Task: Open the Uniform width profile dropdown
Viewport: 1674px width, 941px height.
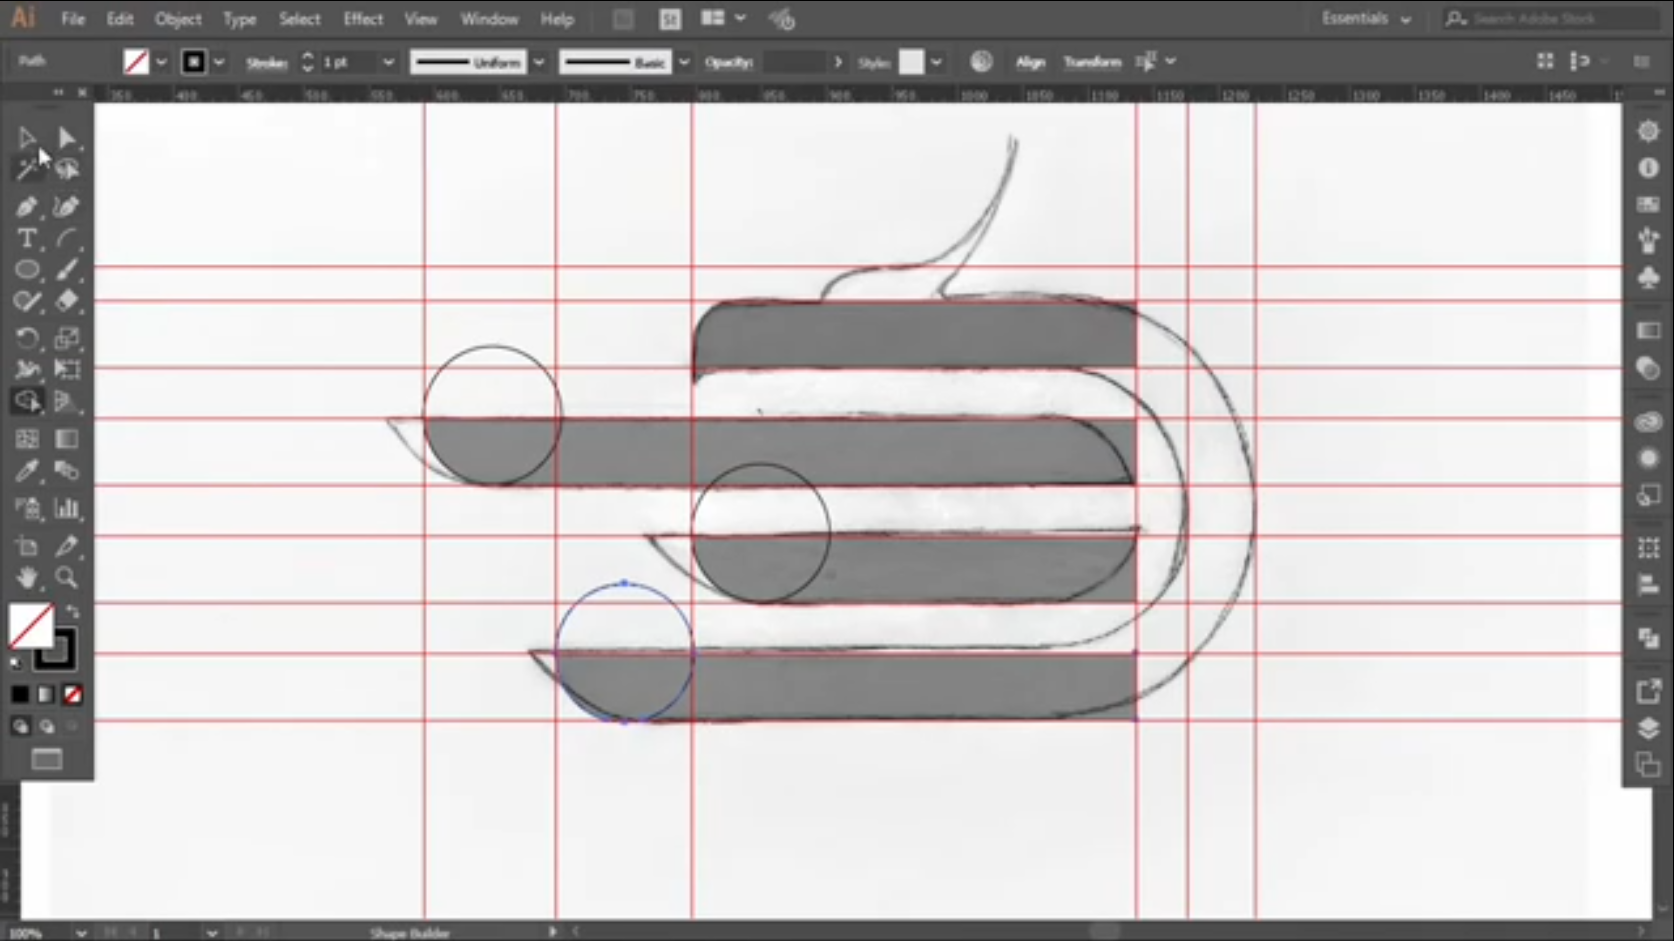Action: pyautogui.click(x=539, y=62)
